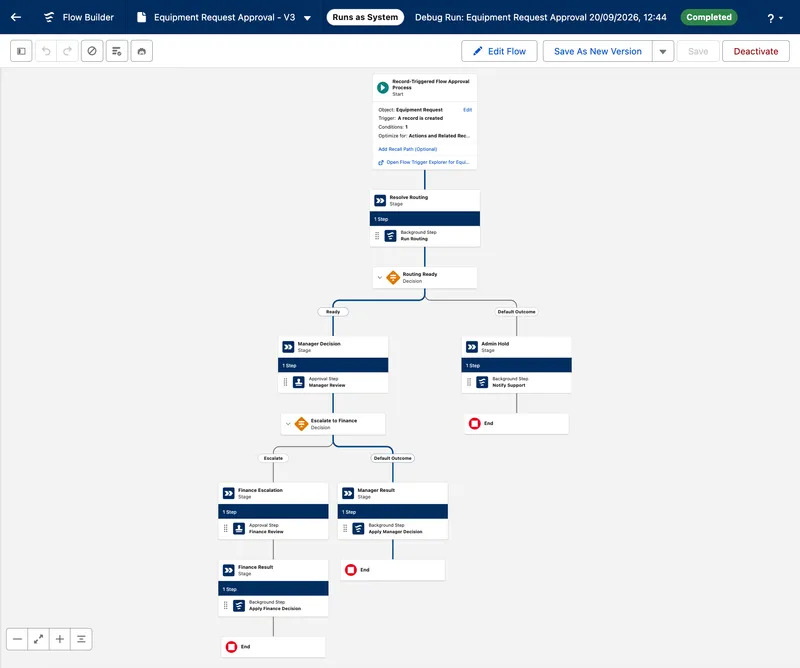
Task: Go back with the left arrow icon
Action: [16, 17]
